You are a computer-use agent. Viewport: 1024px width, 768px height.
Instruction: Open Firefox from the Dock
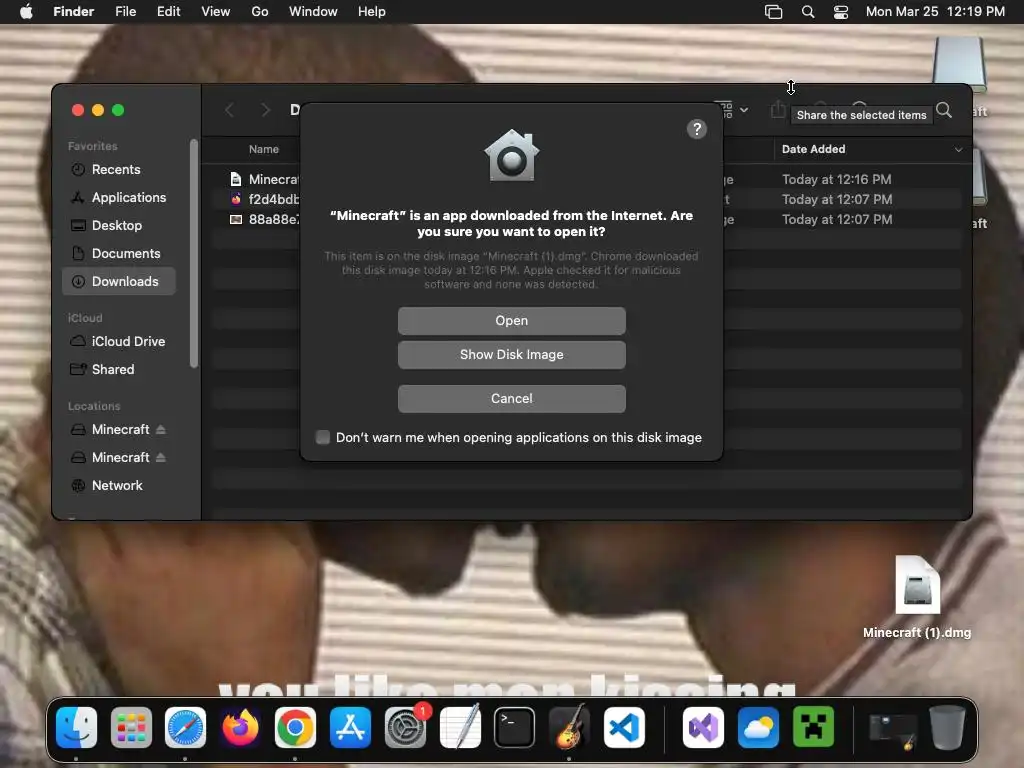click(240, 727)
